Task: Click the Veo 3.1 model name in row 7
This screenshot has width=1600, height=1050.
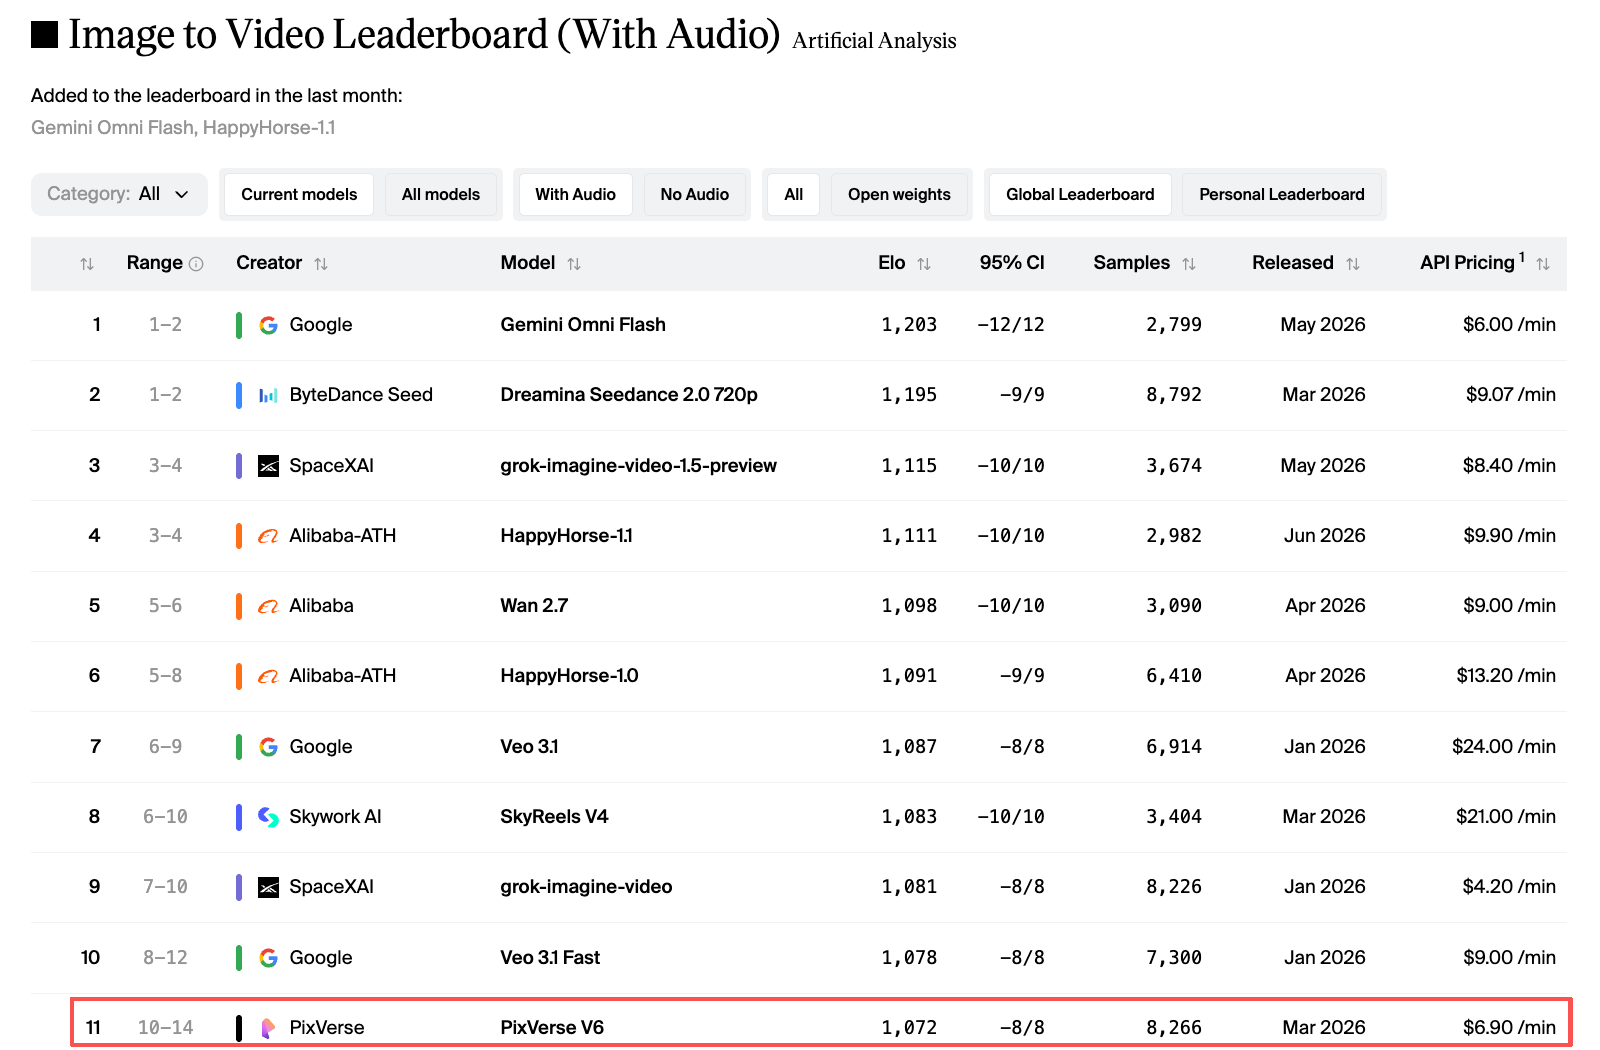Action: point(529,747)
